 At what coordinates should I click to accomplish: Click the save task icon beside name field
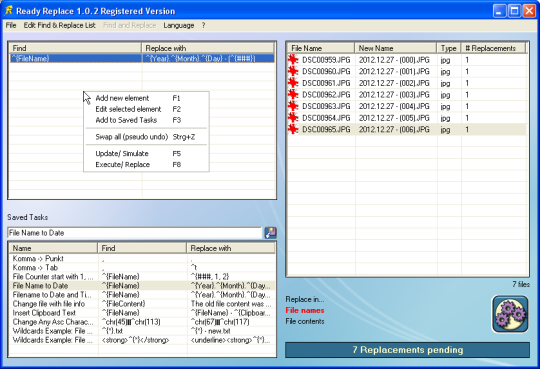point(270,233)
